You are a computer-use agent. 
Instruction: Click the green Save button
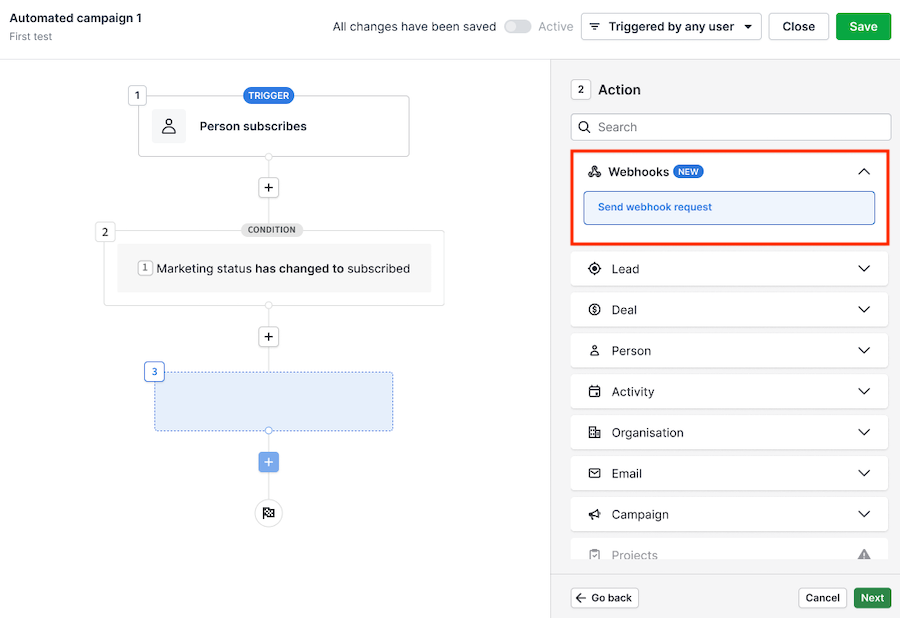click(863, 26)
